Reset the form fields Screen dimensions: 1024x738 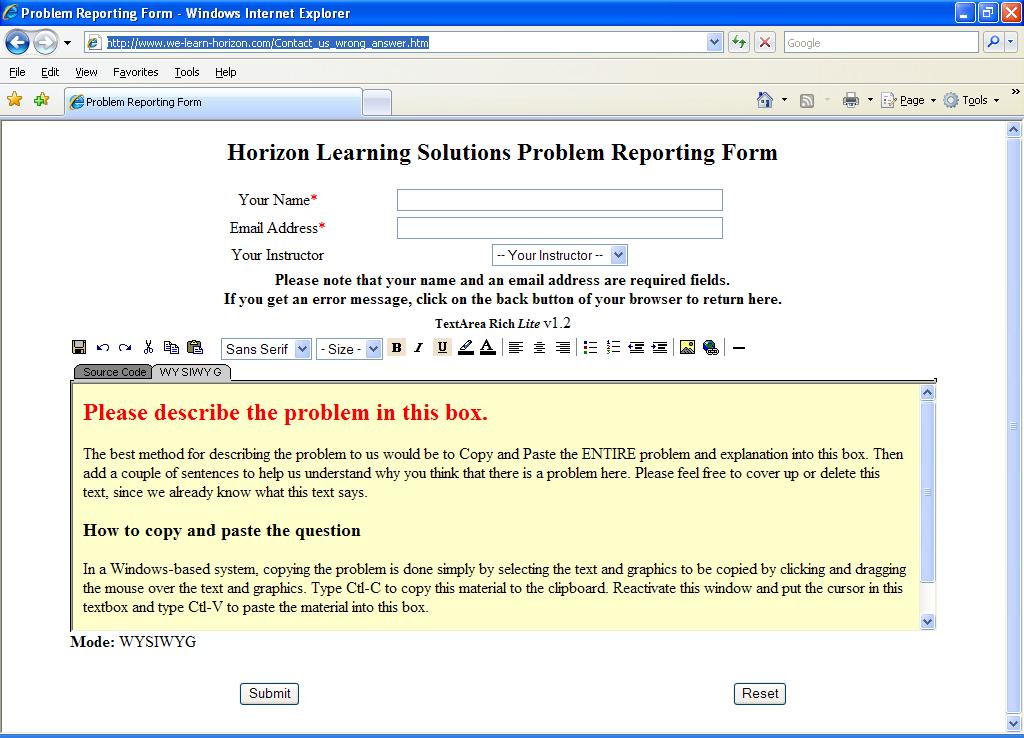[760, 694]
